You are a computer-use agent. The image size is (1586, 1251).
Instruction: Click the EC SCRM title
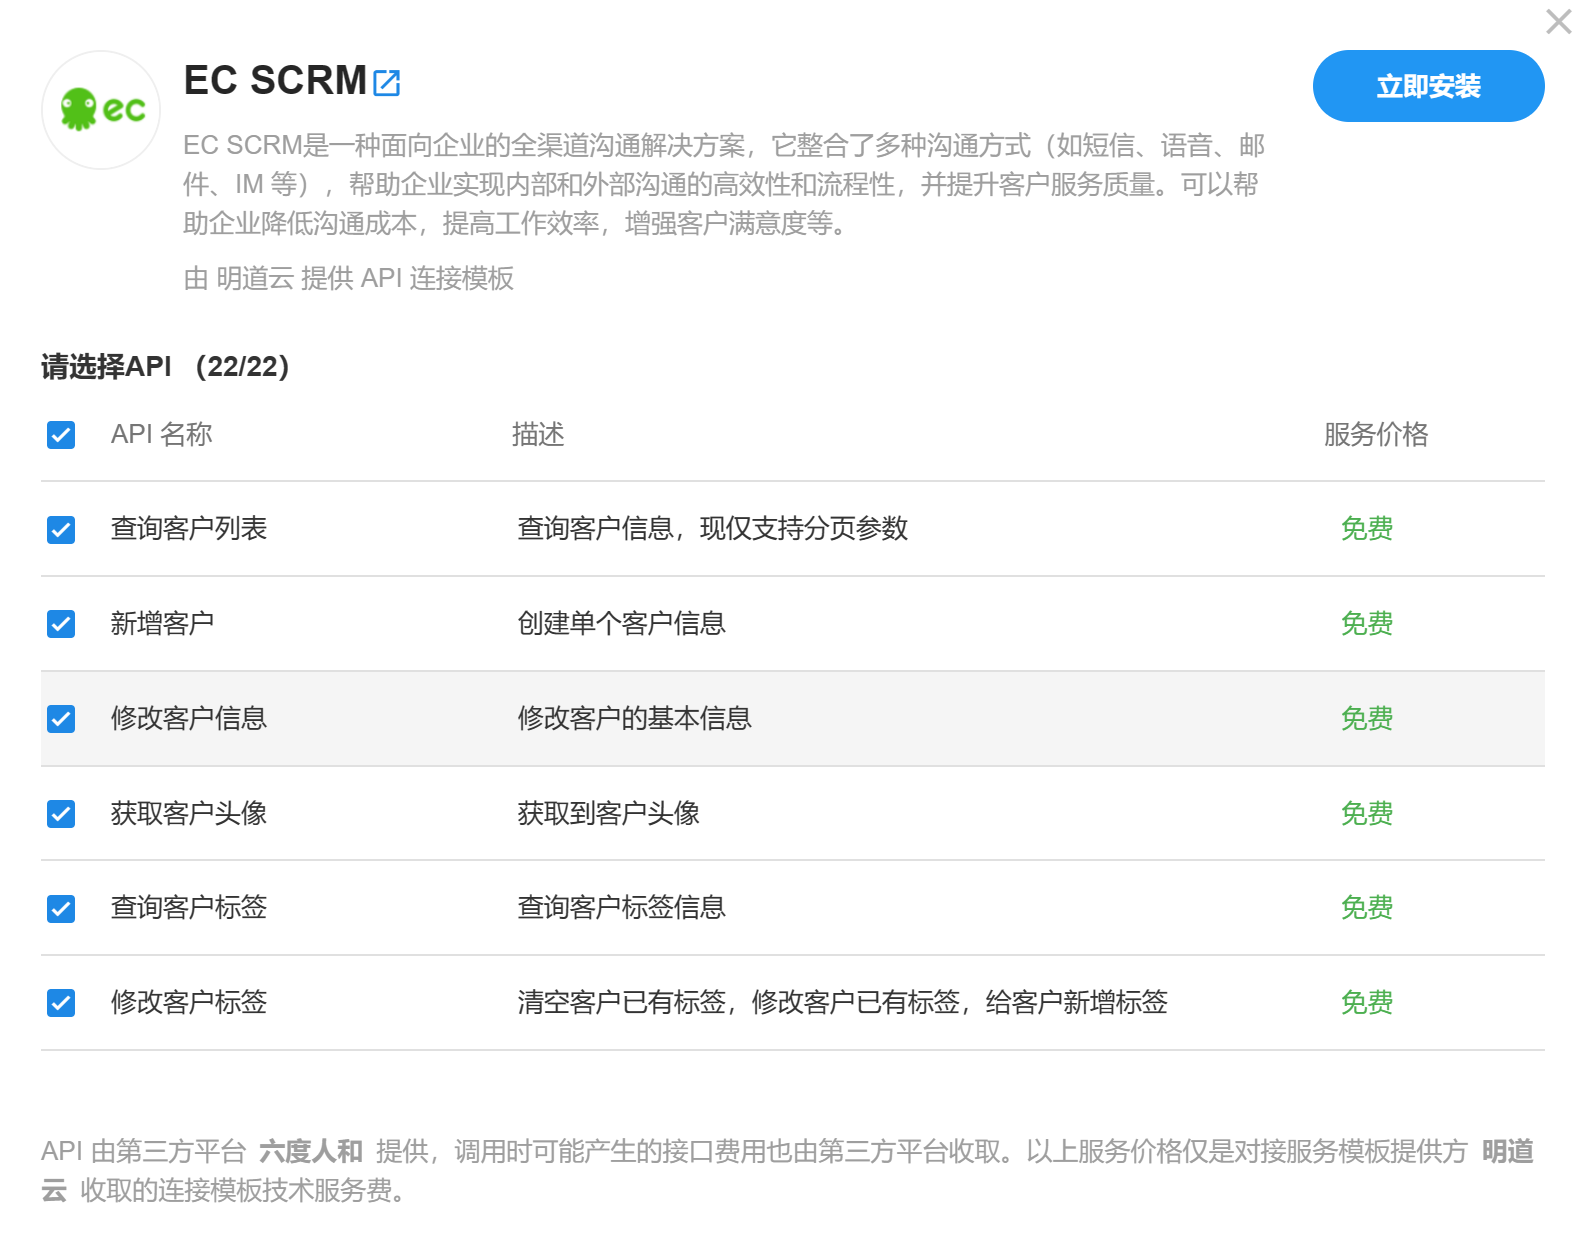275,80
